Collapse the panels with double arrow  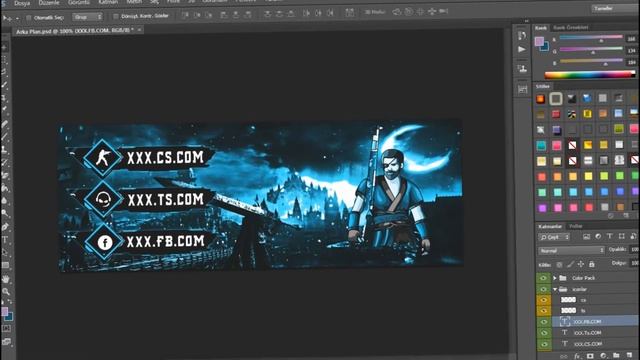527,21
